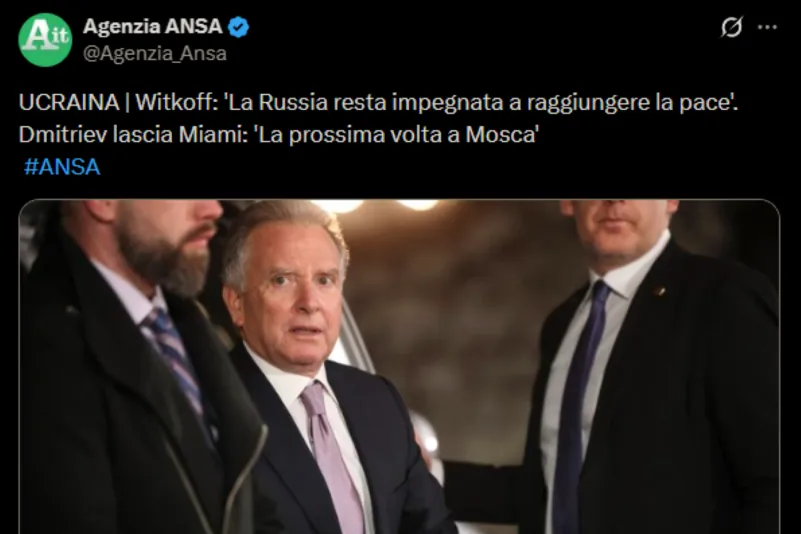The height and width of the screenshot is (534, 801).
Task: Click the bright ceiling lights in photo
Action: pos(377,205)
